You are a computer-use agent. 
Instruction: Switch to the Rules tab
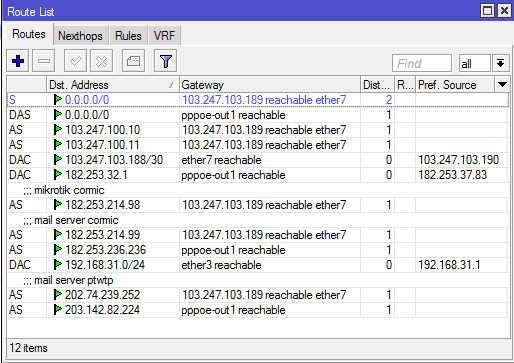coord(128,36)
